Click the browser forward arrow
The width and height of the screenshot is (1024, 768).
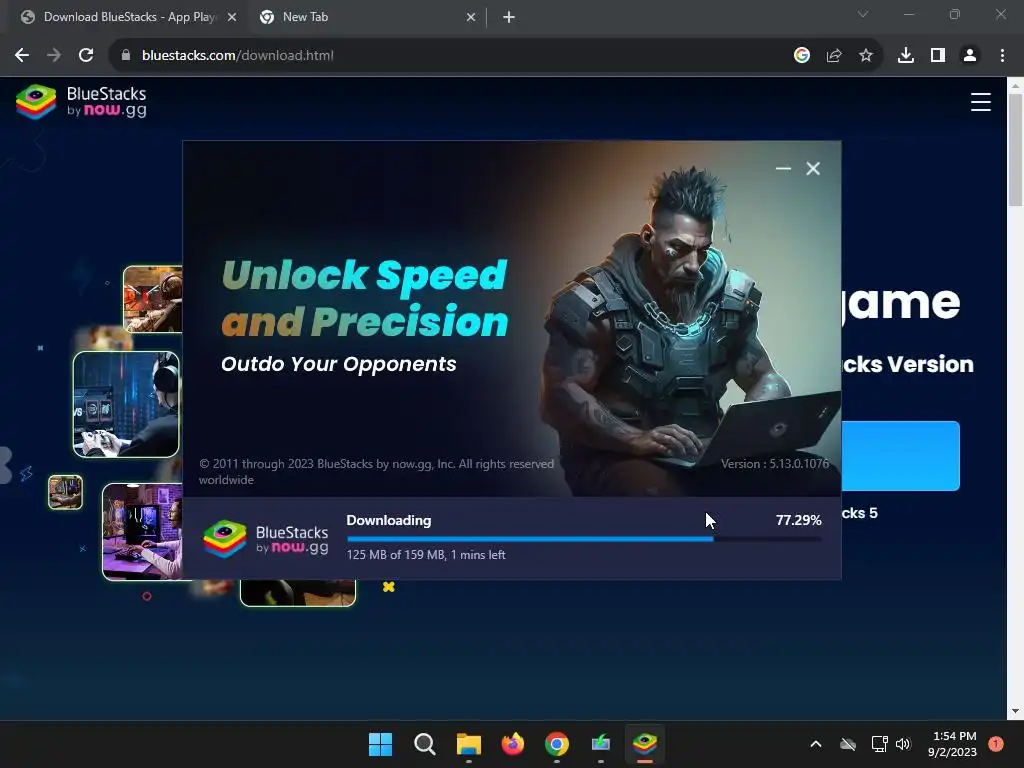54,56
